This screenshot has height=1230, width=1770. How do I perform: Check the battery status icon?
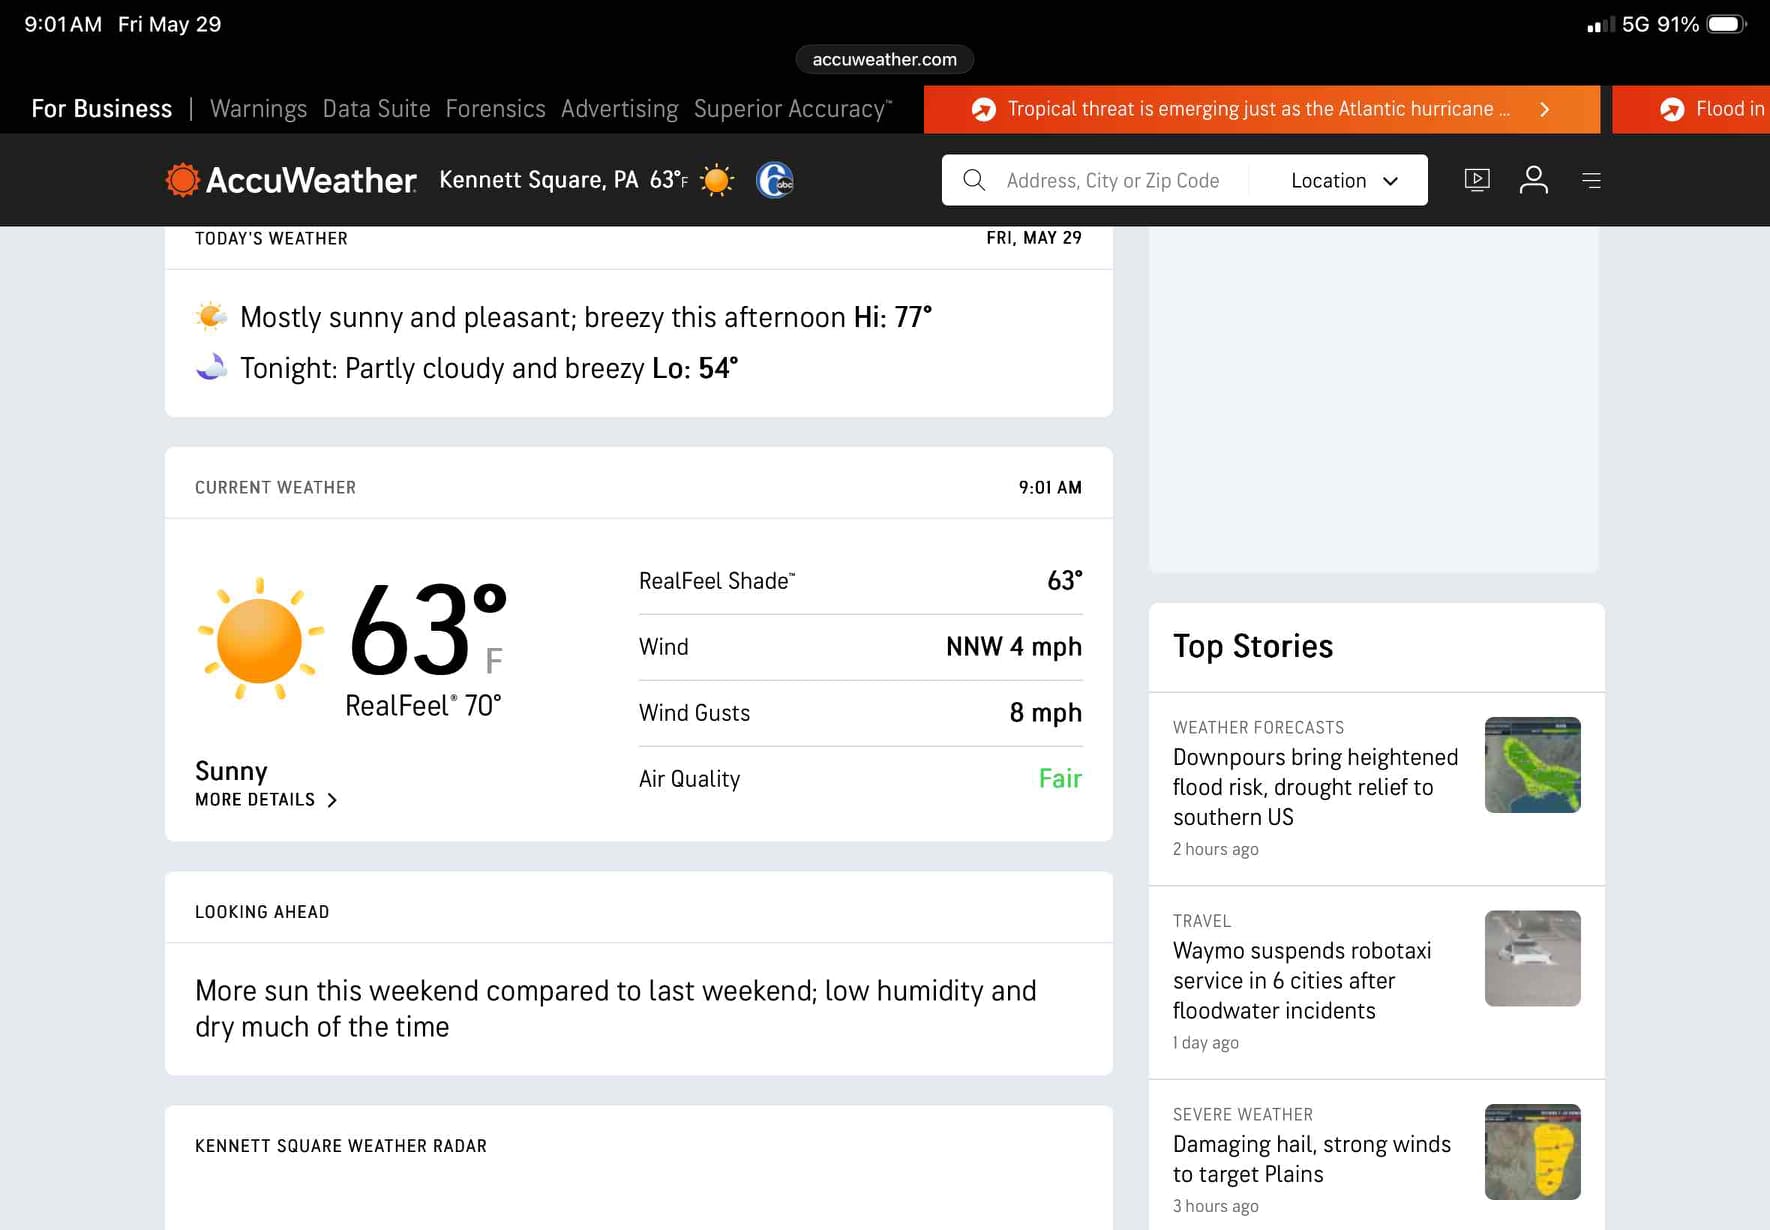[x=1727, y=24]
